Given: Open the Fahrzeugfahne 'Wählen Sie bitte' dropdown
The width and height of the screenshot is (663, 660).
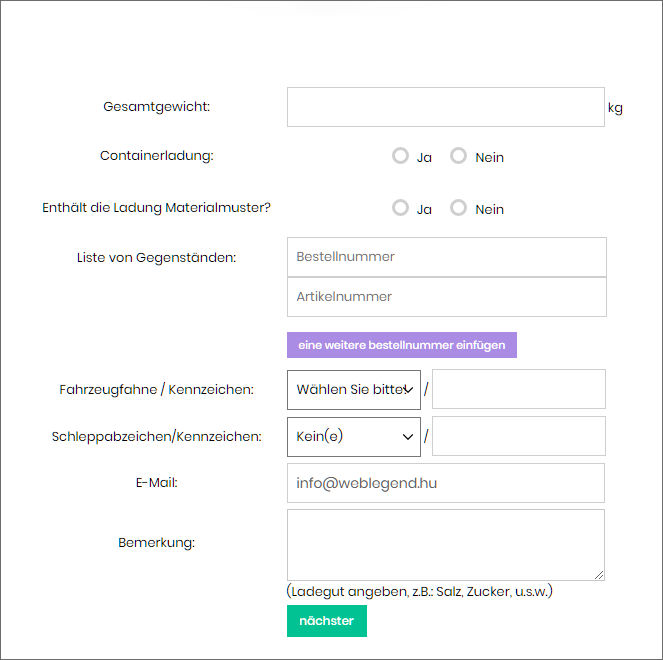Looking at the screenshot, I should [354, 389].
